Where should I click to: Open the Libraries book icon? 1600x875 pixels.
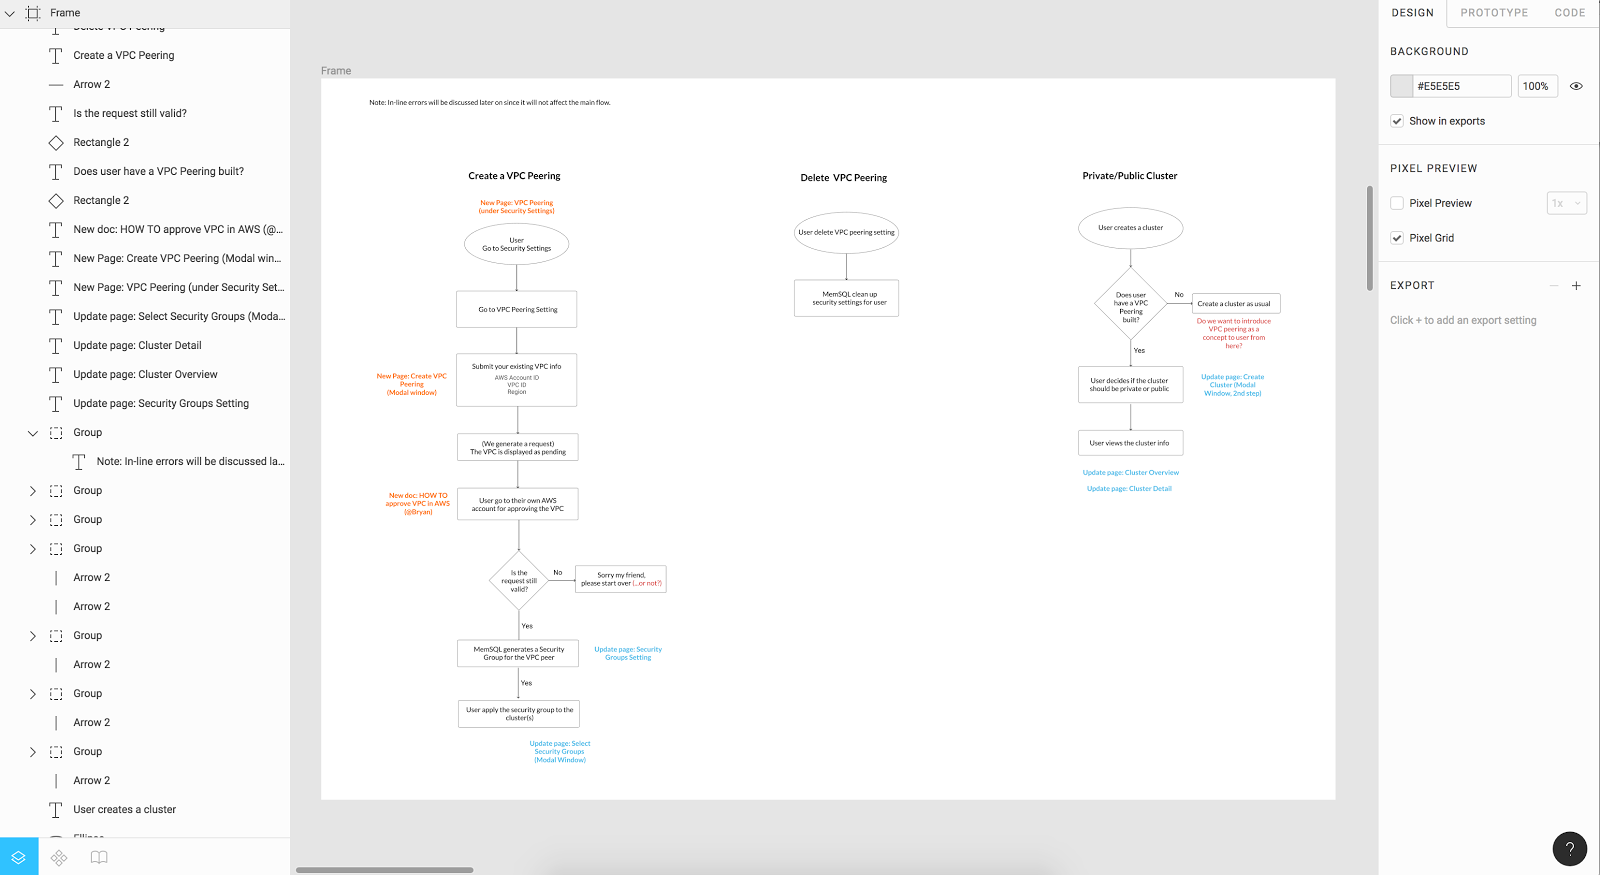click(99, 857)
